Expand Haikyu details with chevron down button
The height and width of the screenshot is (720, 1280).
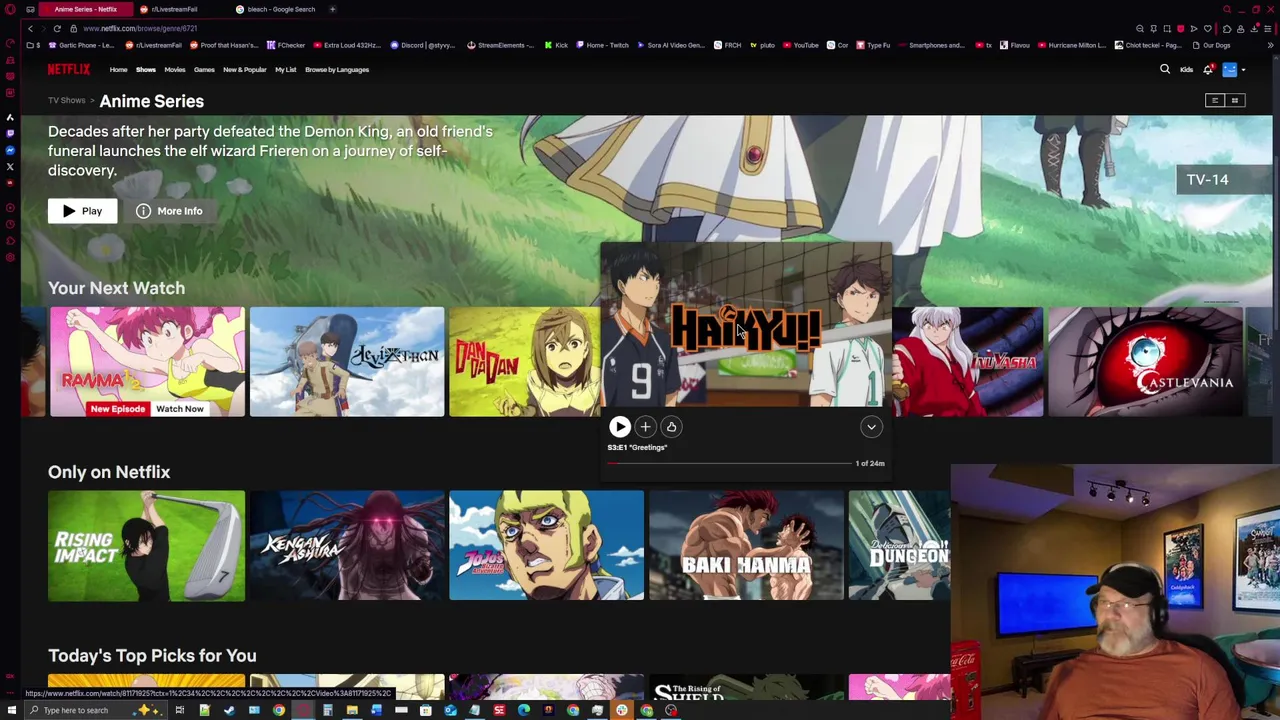[x=871, y=427]
